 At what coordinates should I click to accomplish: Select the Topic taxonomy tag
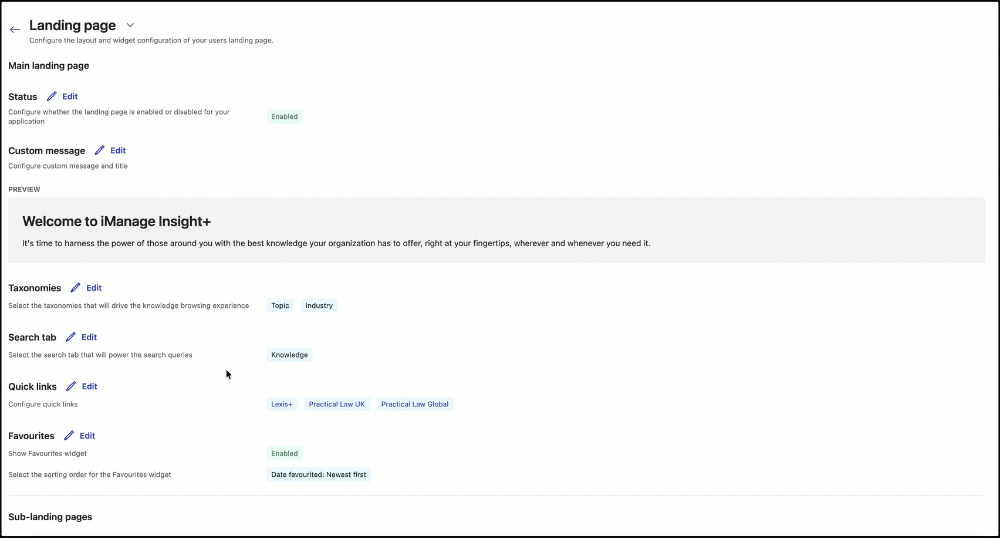click(280, 305)
